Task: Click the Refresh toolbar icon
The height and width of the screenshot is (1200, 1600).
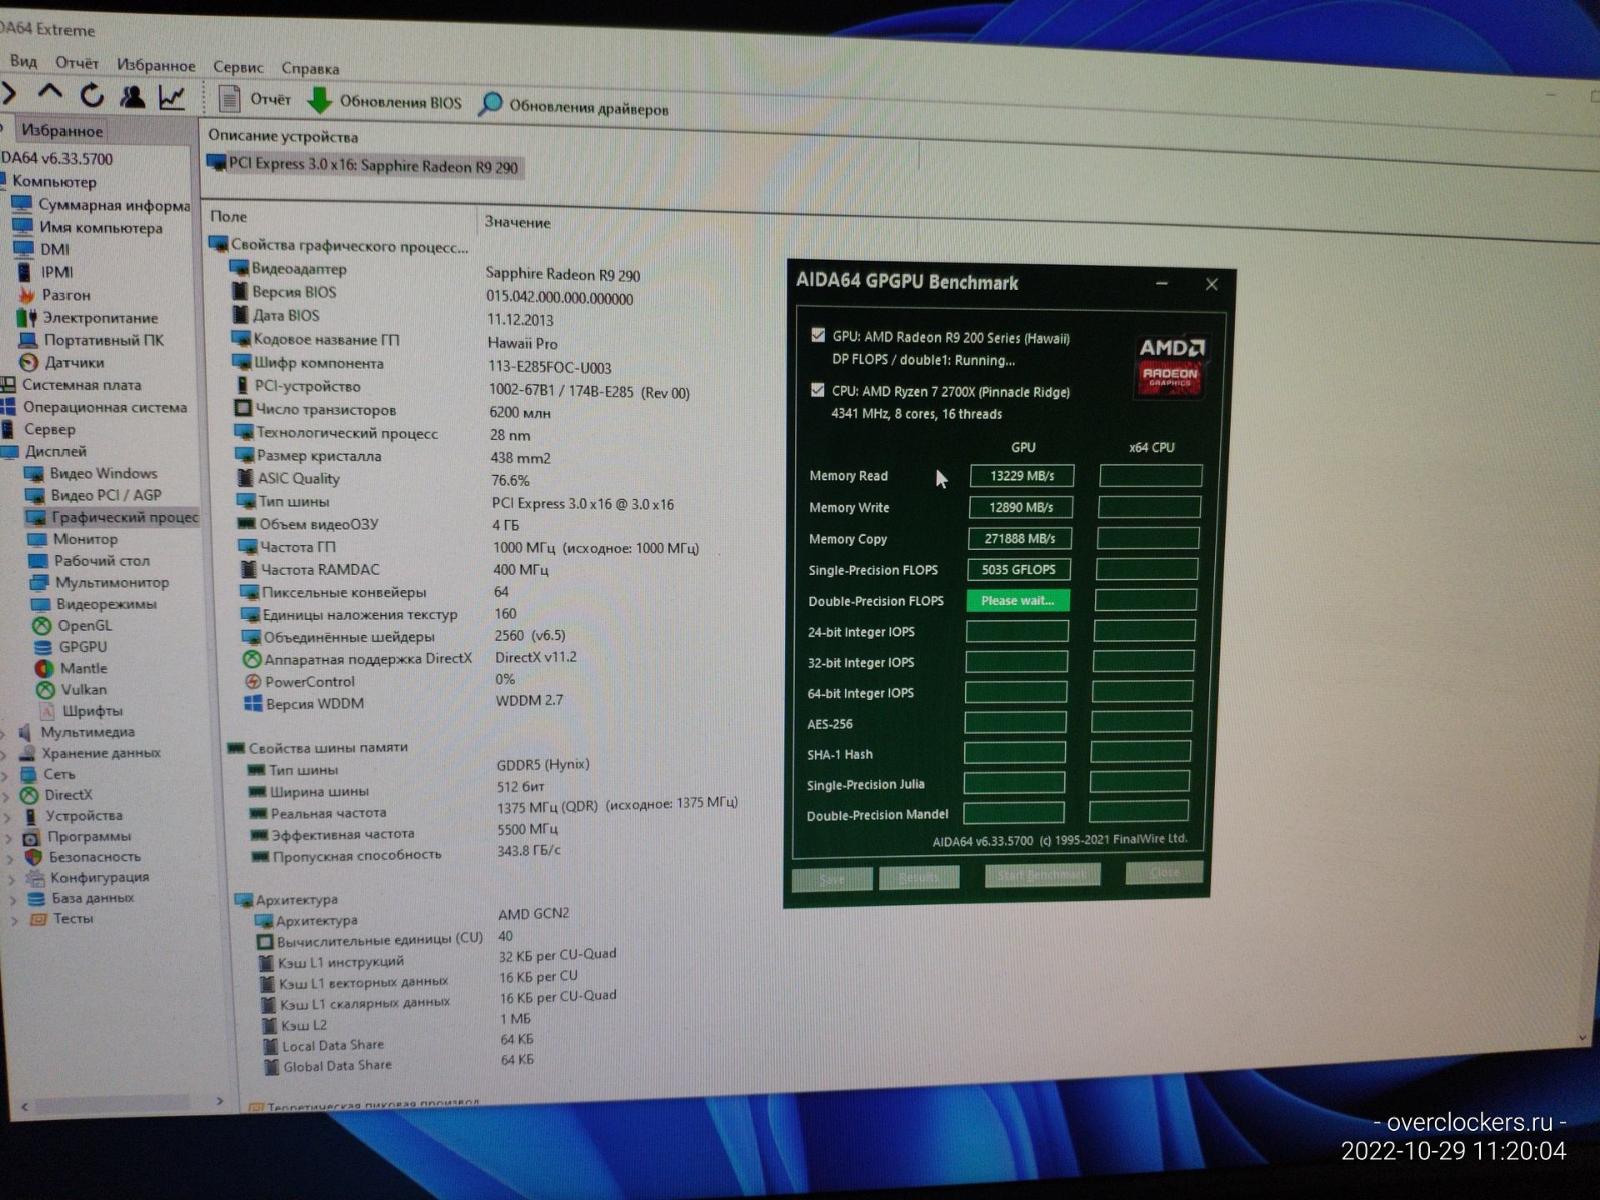Action: coord(92,95)
